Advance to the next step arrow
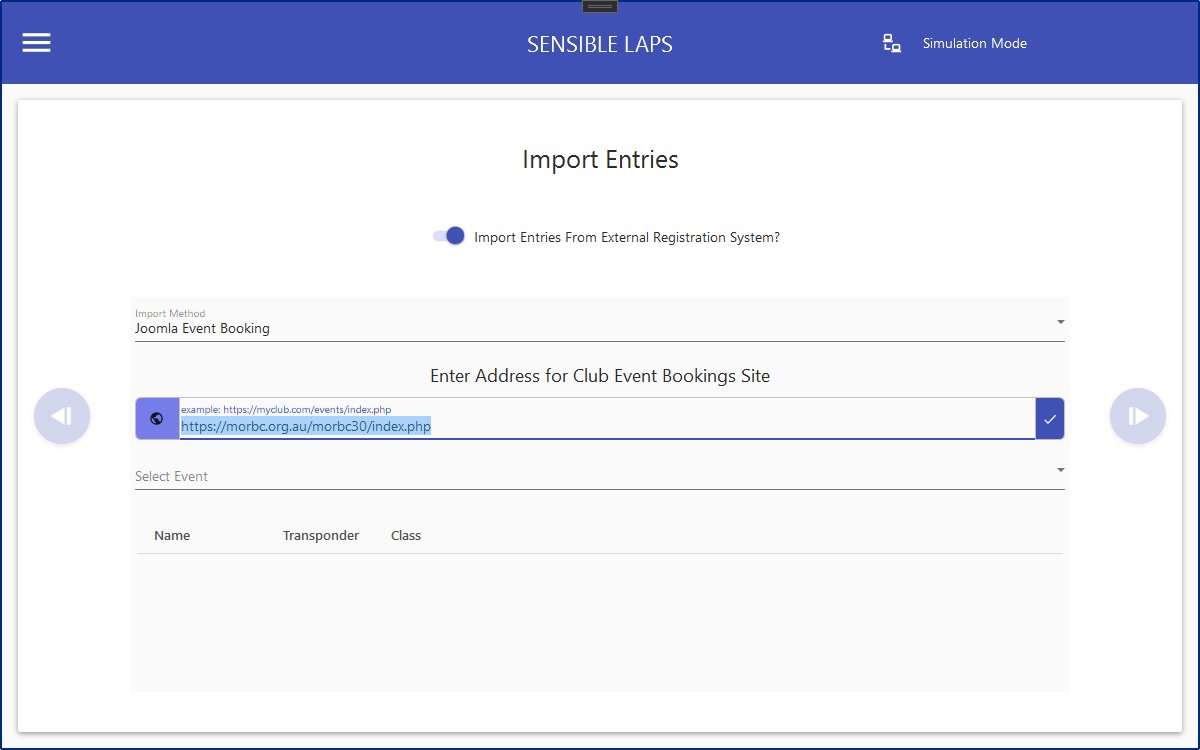Screen dimensions: 1200x750 tap(1138, 416)
